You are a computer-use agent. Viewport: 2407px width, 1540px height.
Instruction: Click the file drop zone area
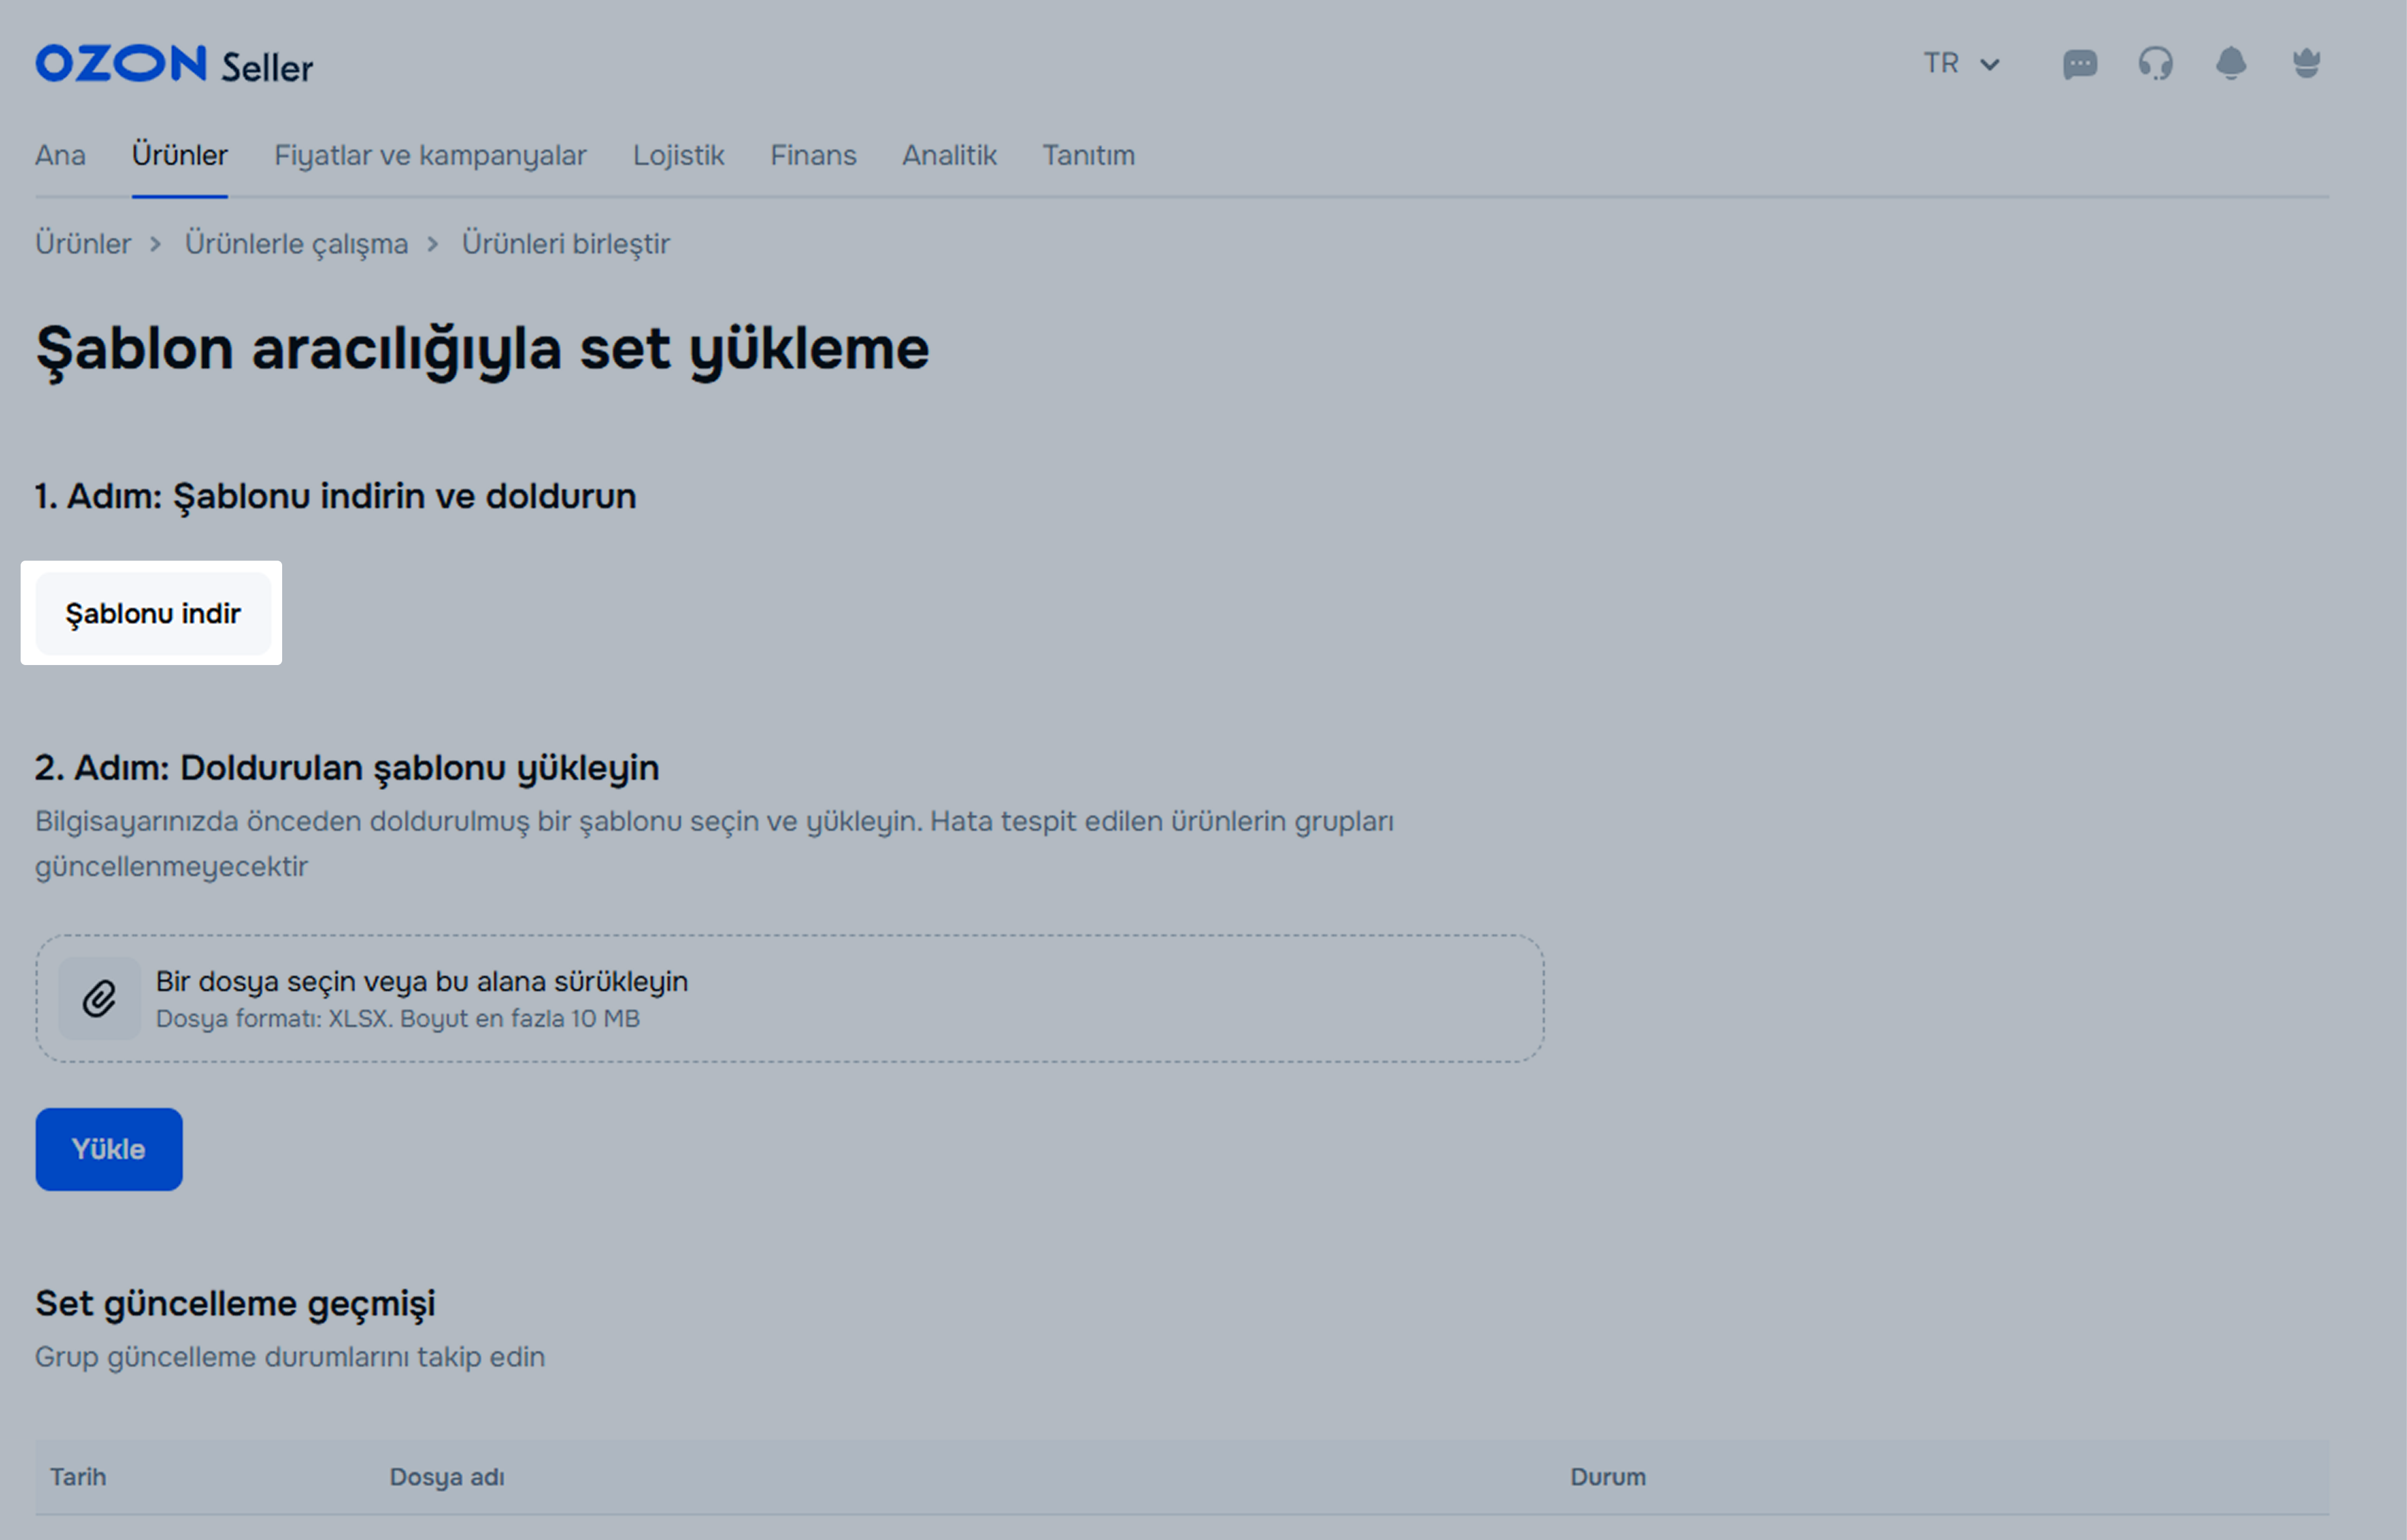[790, 998]
